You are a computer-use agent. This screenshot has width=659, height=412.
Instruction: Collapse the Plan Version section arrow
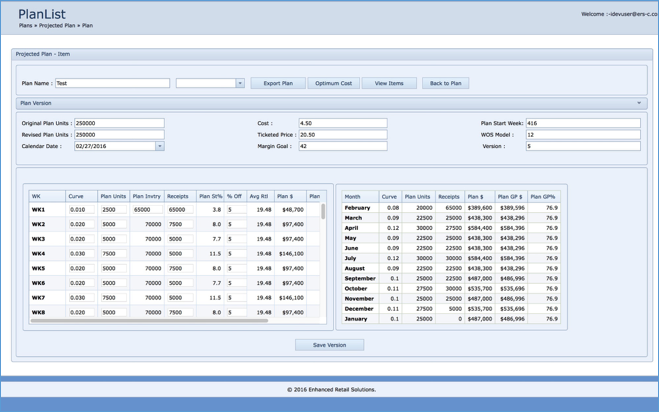(639, 103)
